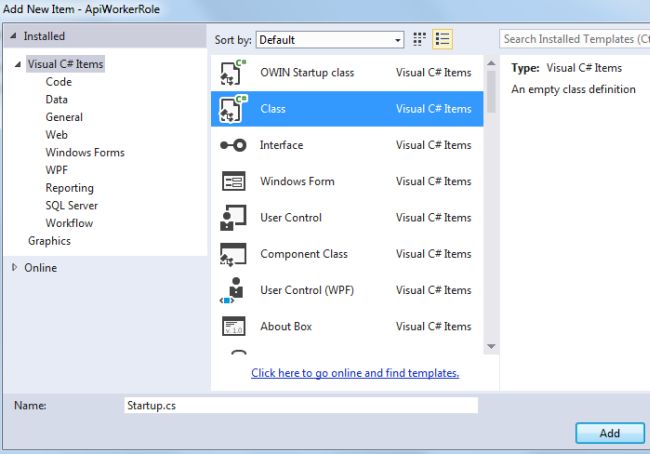Pick the Windows Form template icon
The height and width of the screenshot is (454, 650).
point(233,181)
